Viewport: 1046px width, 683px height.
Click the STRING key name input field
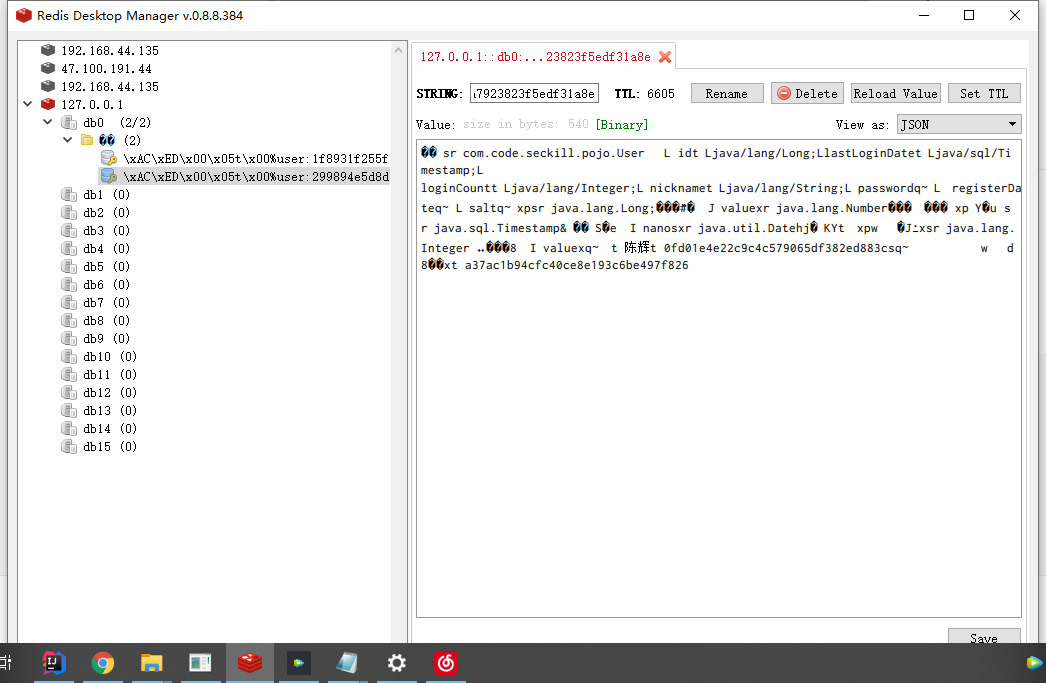(x=534, y=93)
